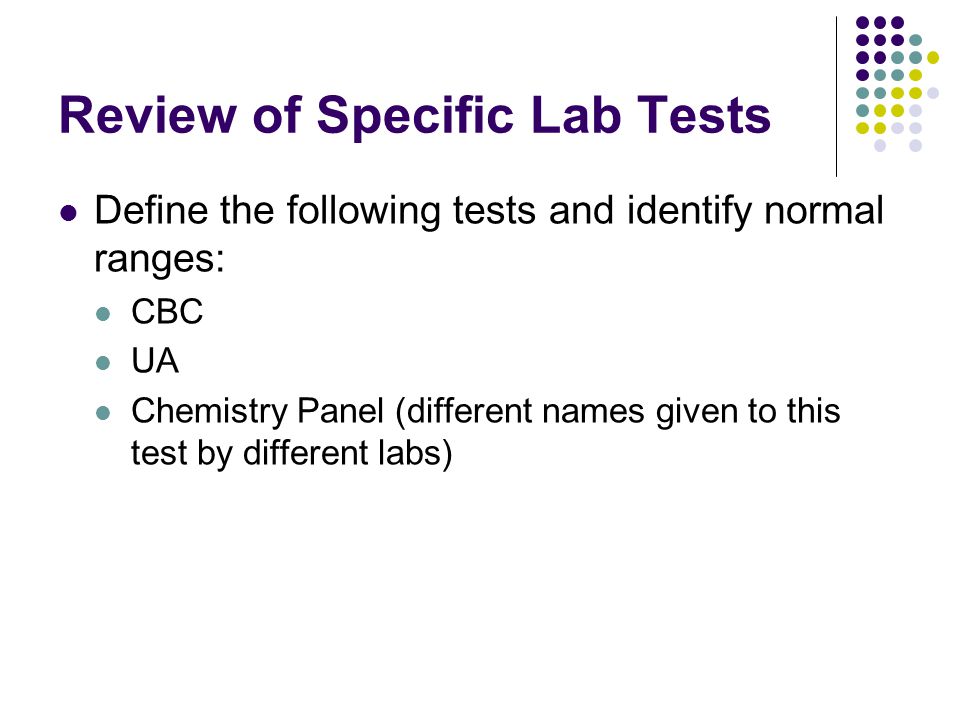The height and width of the screenshot is (720, 960).
Task: Click the teal bullet beside Chemistry Panel
Action: point(103,413)
